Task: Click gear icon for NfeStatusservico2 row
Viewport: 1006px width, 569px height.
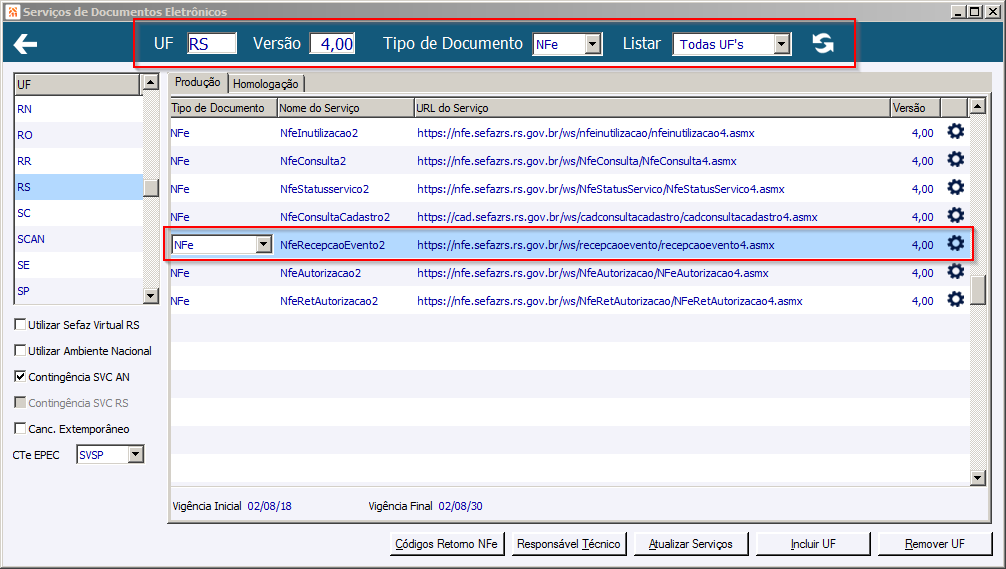Action: [x=955, y=187]
